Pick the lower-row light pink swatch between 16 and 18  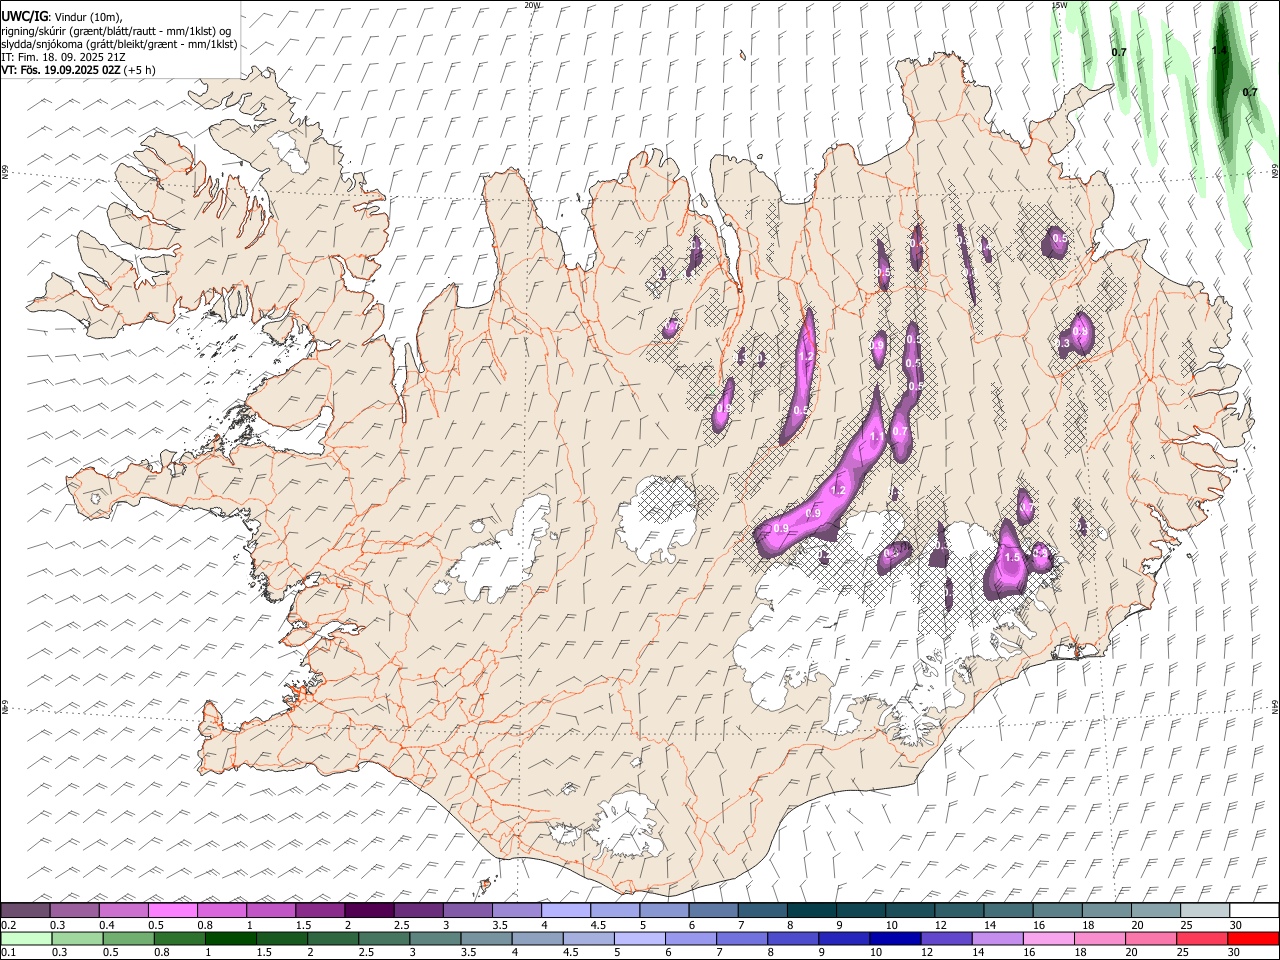point(1049,938)
